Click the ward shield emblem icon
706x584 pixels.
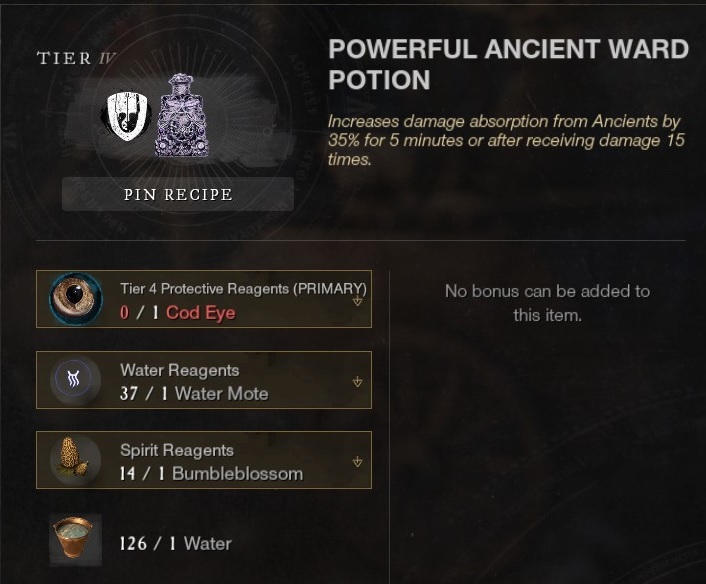point(126,116)
